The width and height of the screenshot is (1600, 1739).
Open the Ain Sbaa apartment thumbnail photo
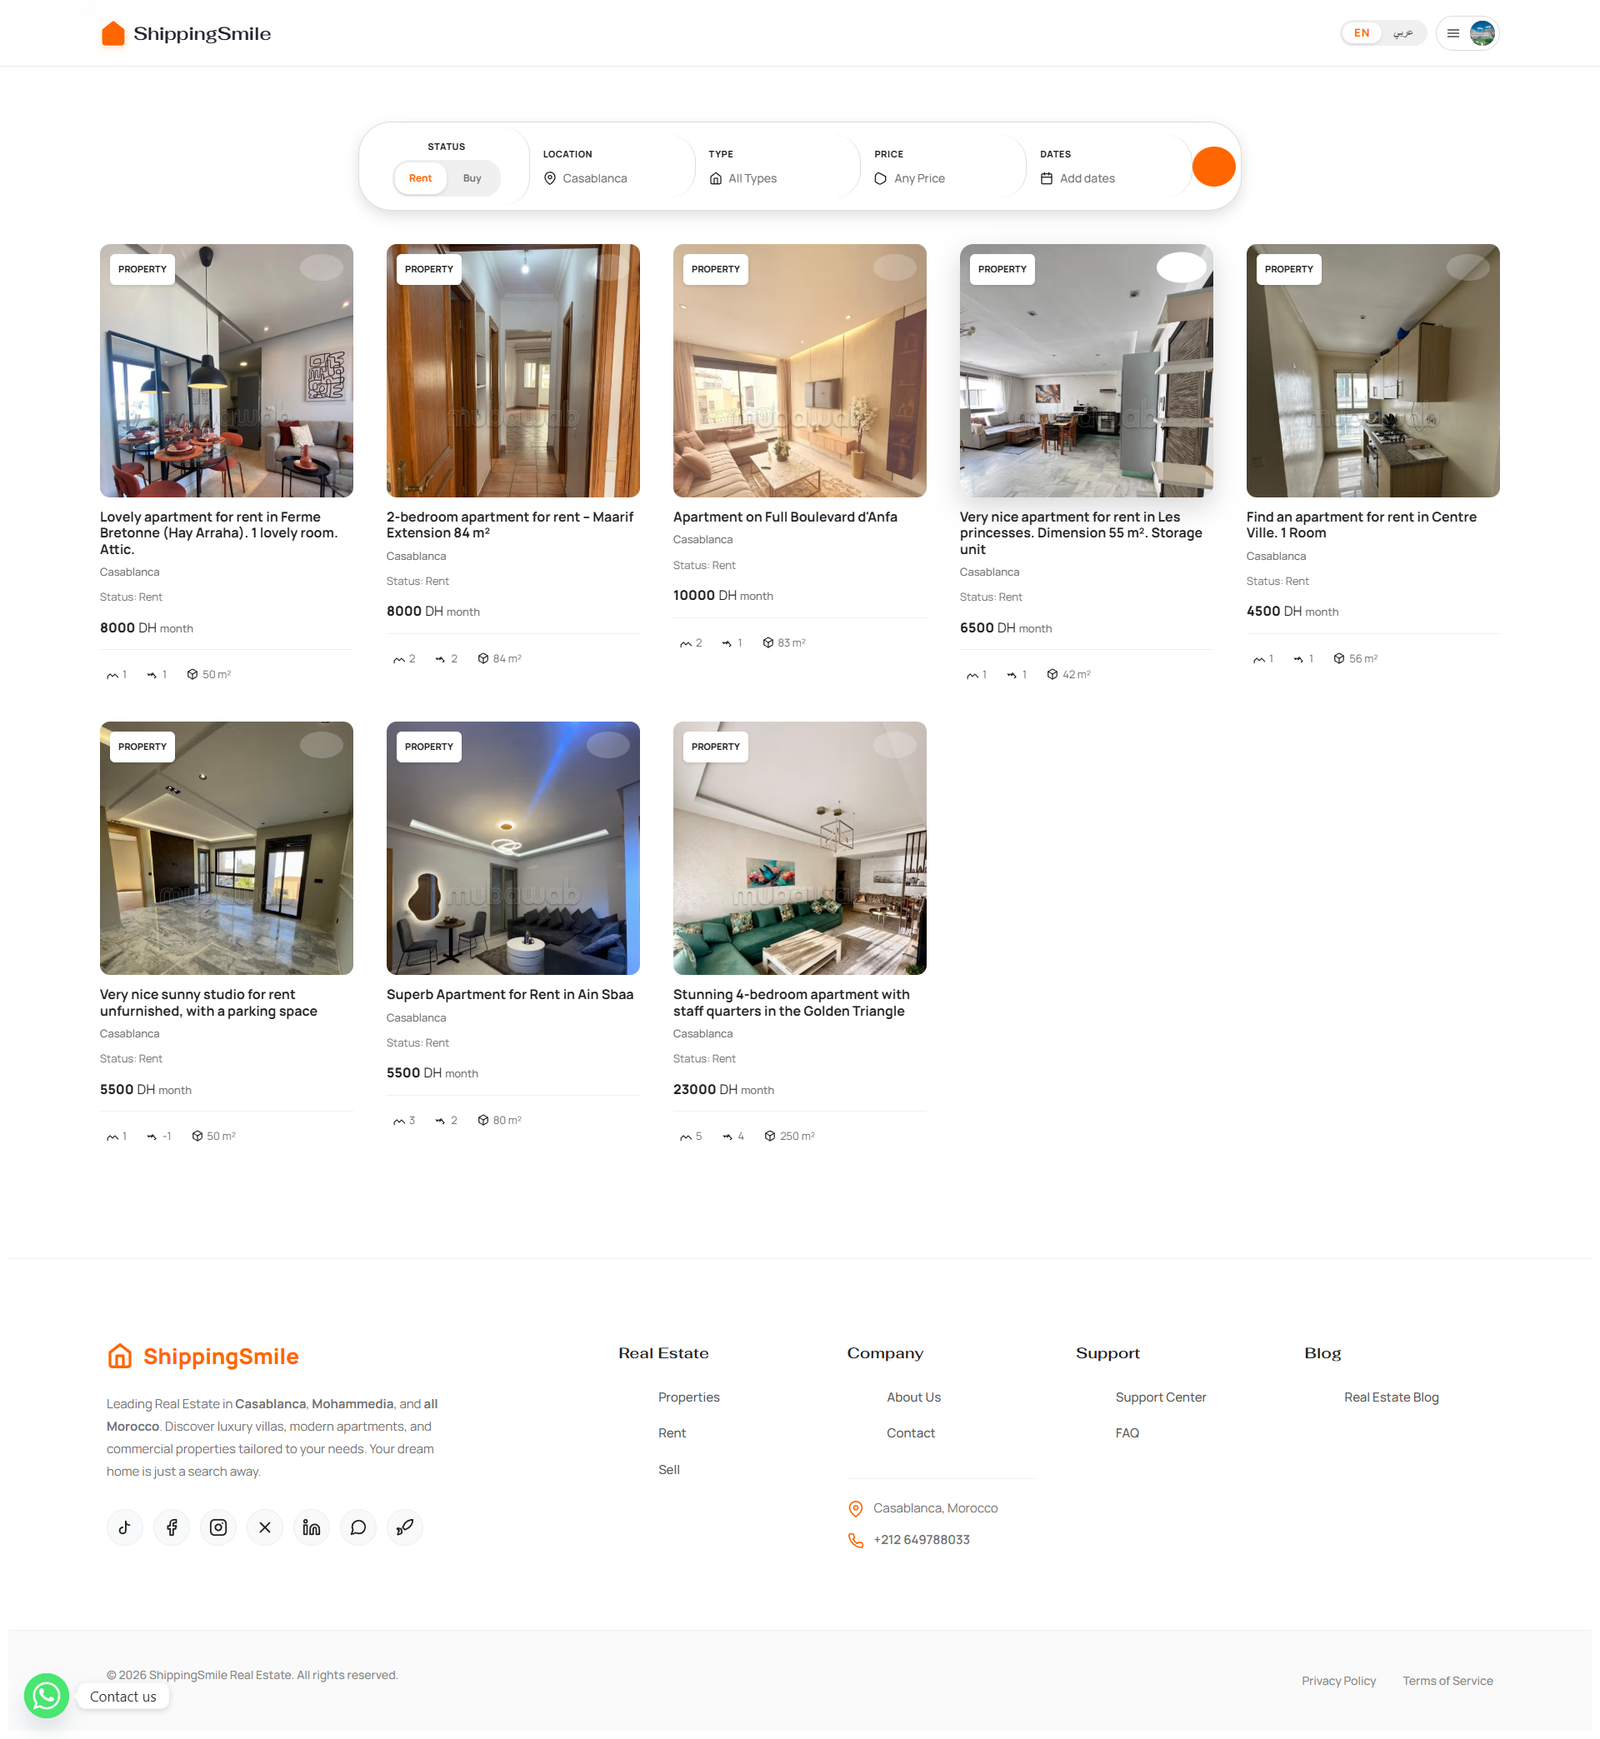tap(513, 848)
